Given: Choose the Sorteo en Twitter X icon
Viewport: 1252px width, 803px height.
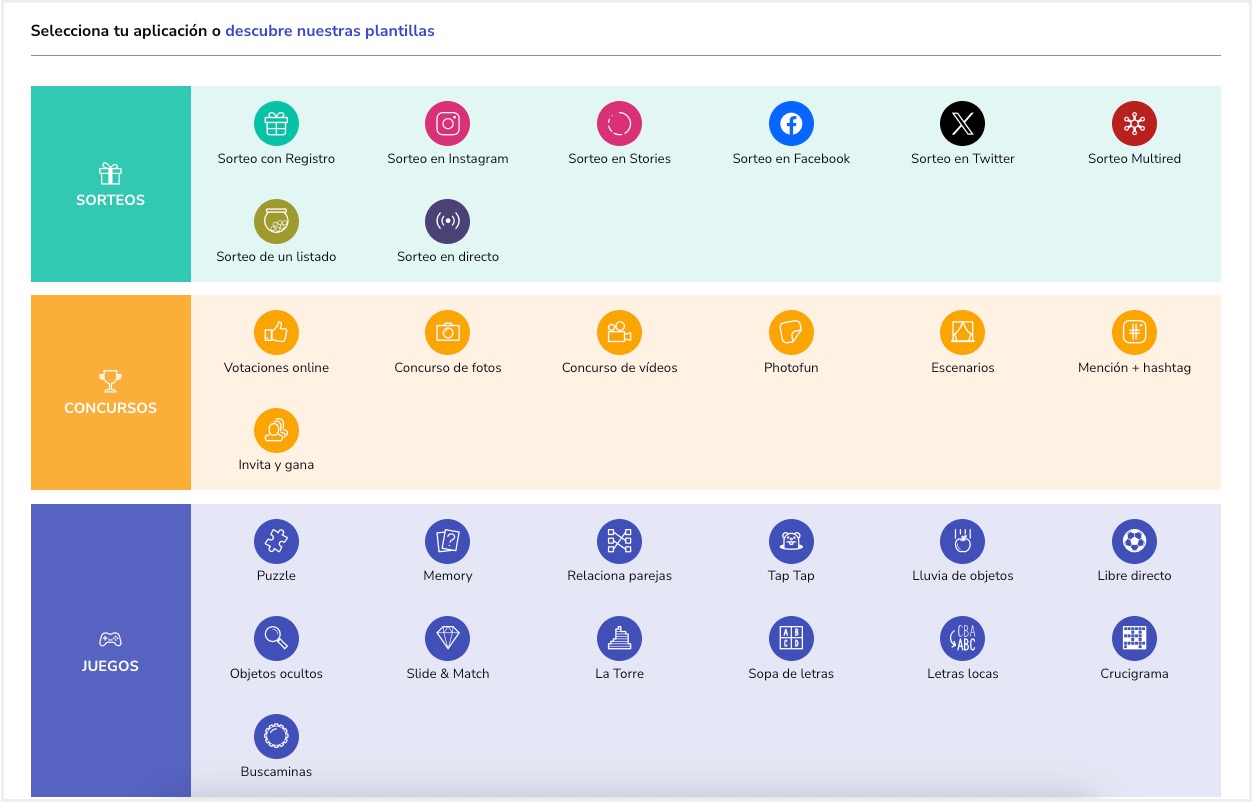Looking at the screenshot, I should (x=962, y=124).
